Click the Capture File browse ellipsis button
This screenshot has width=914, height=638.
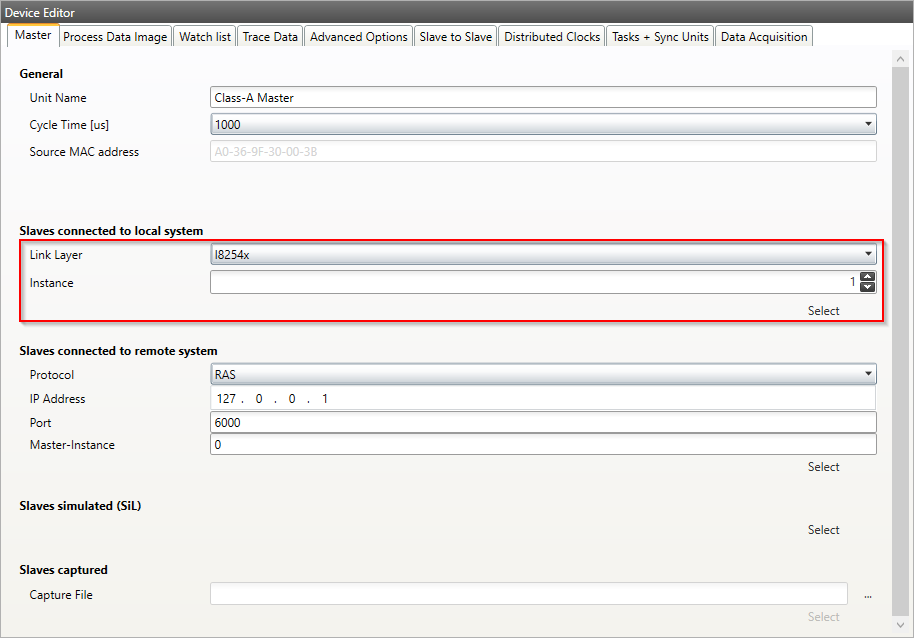point(867,595)
